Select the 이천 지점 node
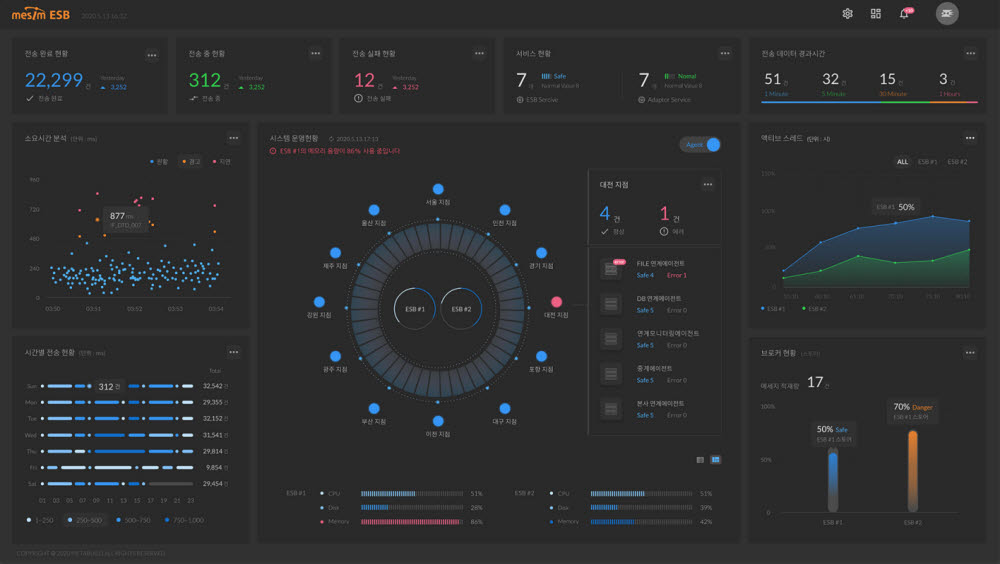 click(x=438, y=421)
